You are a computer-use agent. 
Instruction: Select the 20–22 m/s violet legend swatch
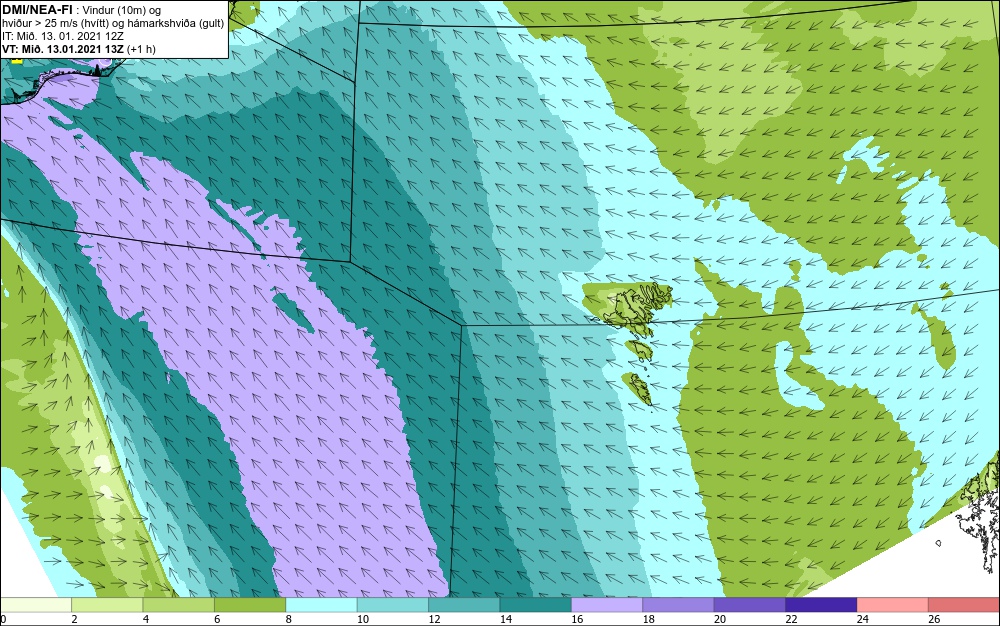750,605
